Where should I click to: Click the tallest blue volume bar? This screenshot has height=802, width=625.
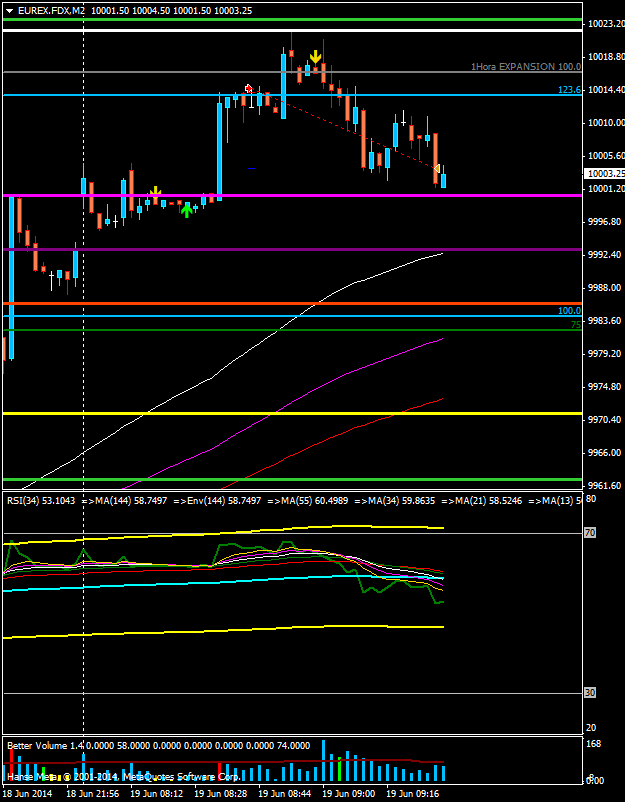tap(323, 761)
